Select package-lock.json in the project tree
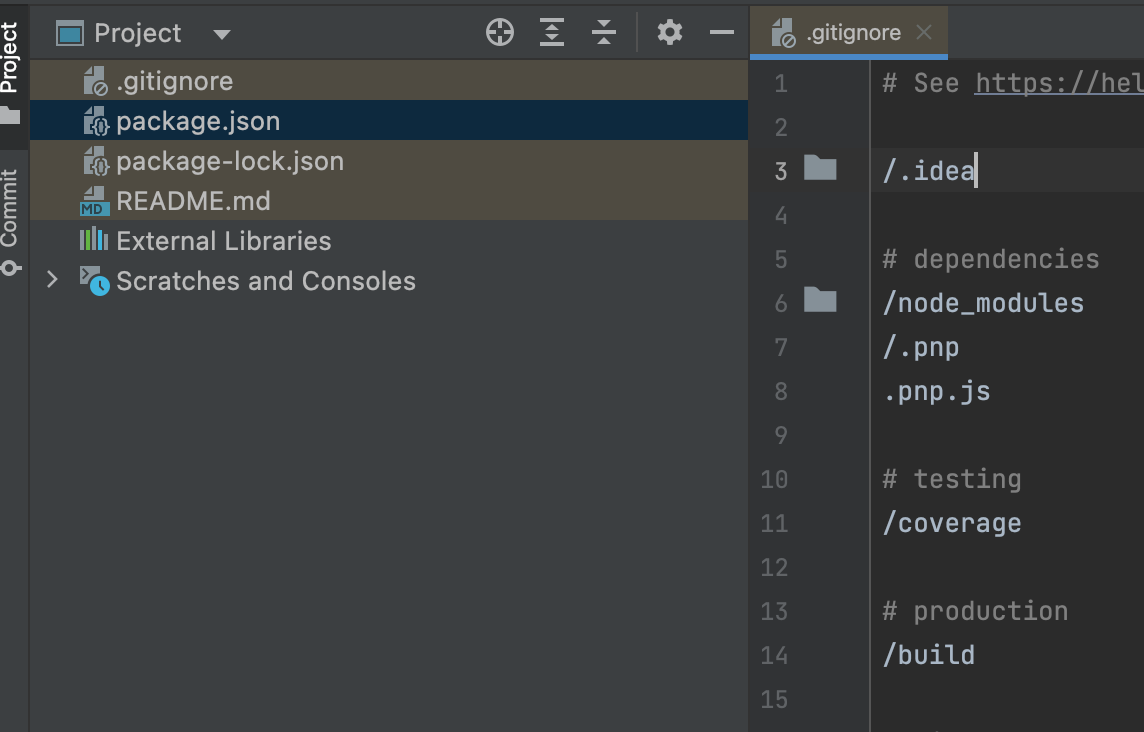1144x732 pixels. 389,161
